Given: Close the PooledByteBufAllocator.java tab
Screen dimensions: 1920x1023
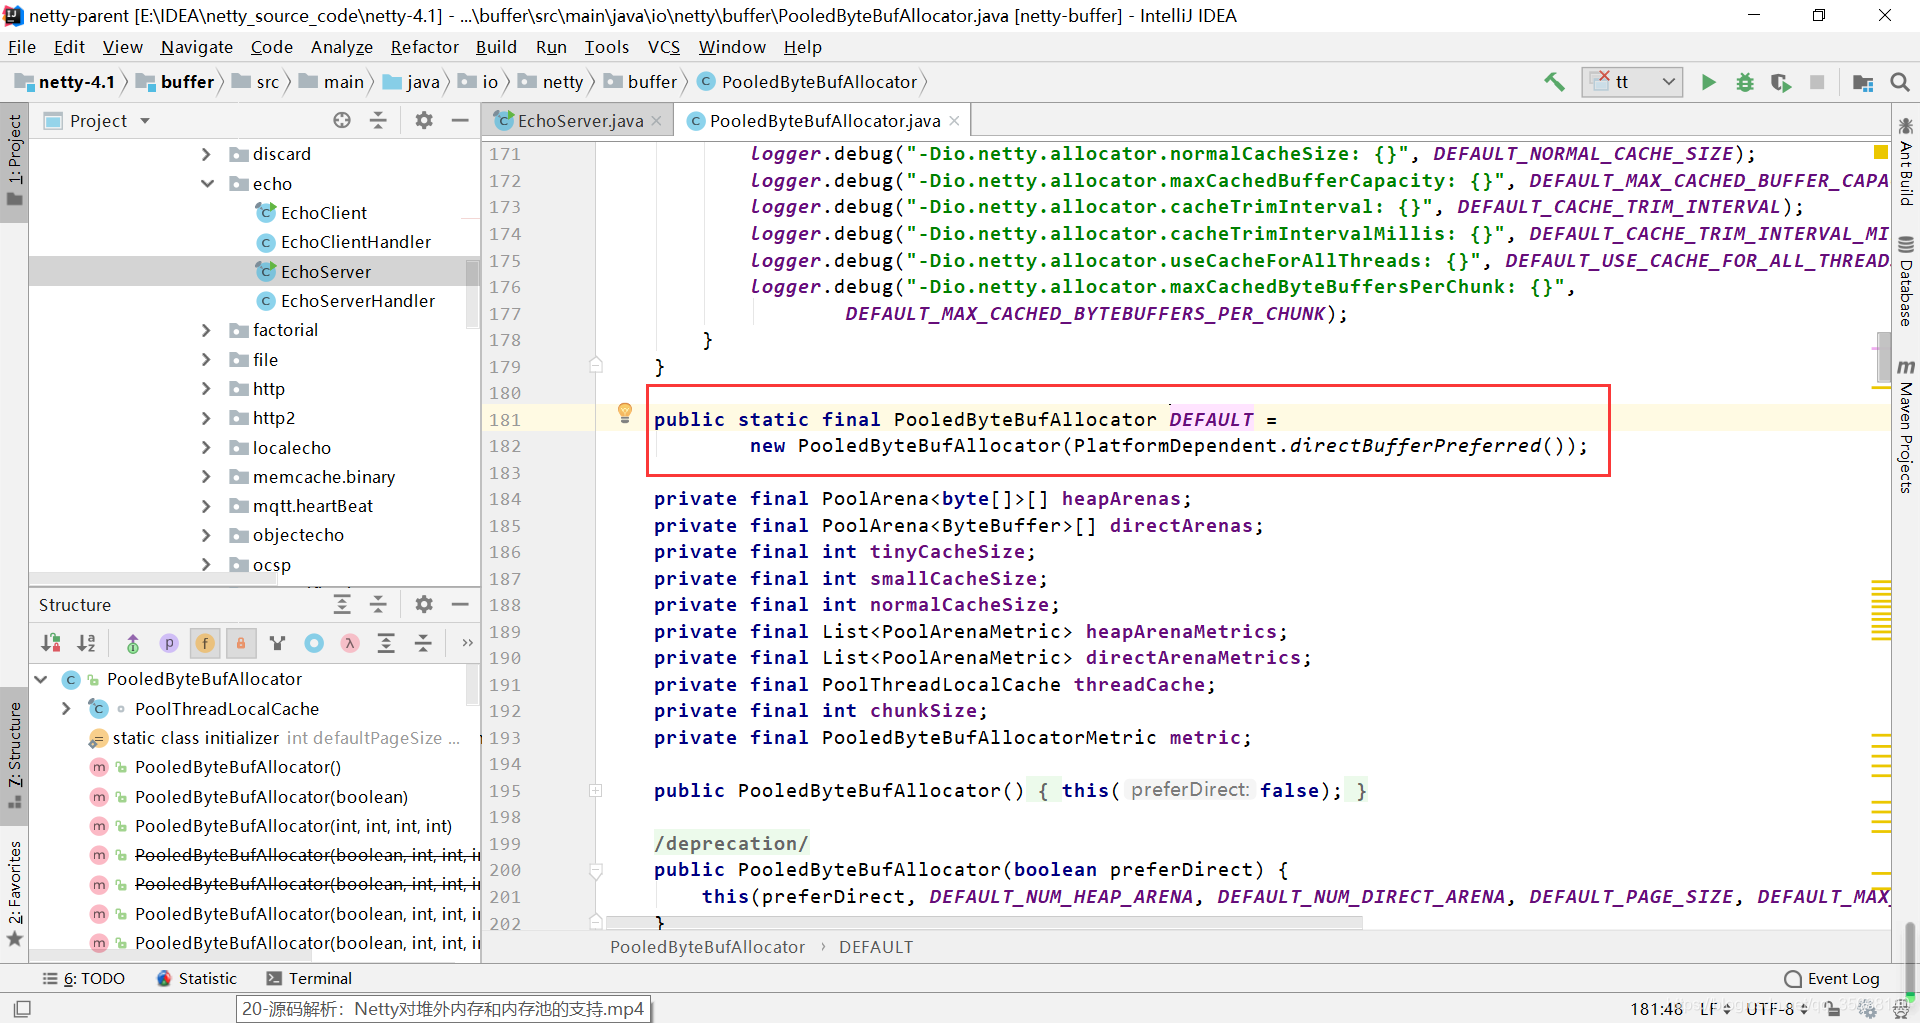Looking at the screenshot, I should [954, 121].
